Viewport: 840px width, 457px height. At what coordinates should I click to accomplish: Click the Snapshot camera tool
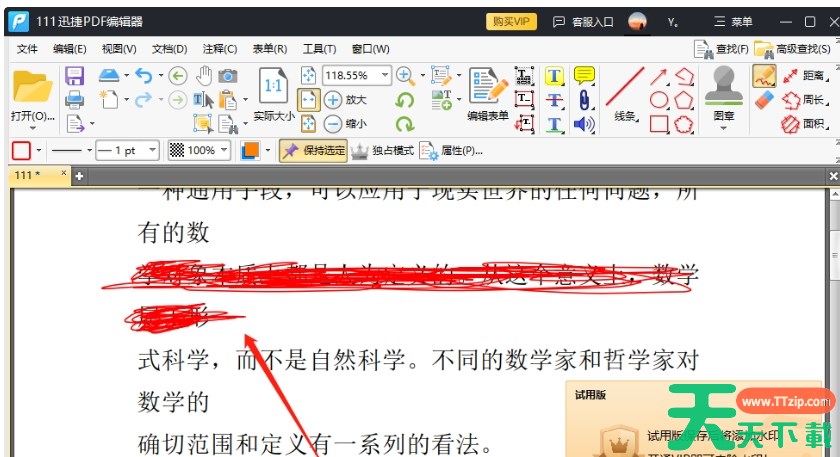click(x=228, y=76)
